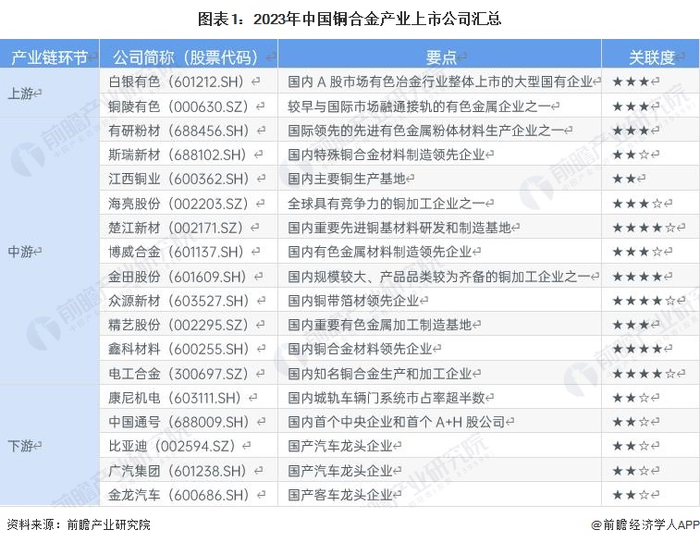Viewport: 700px width, 544px height.
Task: Click star rating in 金龙汽车 row
Action: pos(631,494)
